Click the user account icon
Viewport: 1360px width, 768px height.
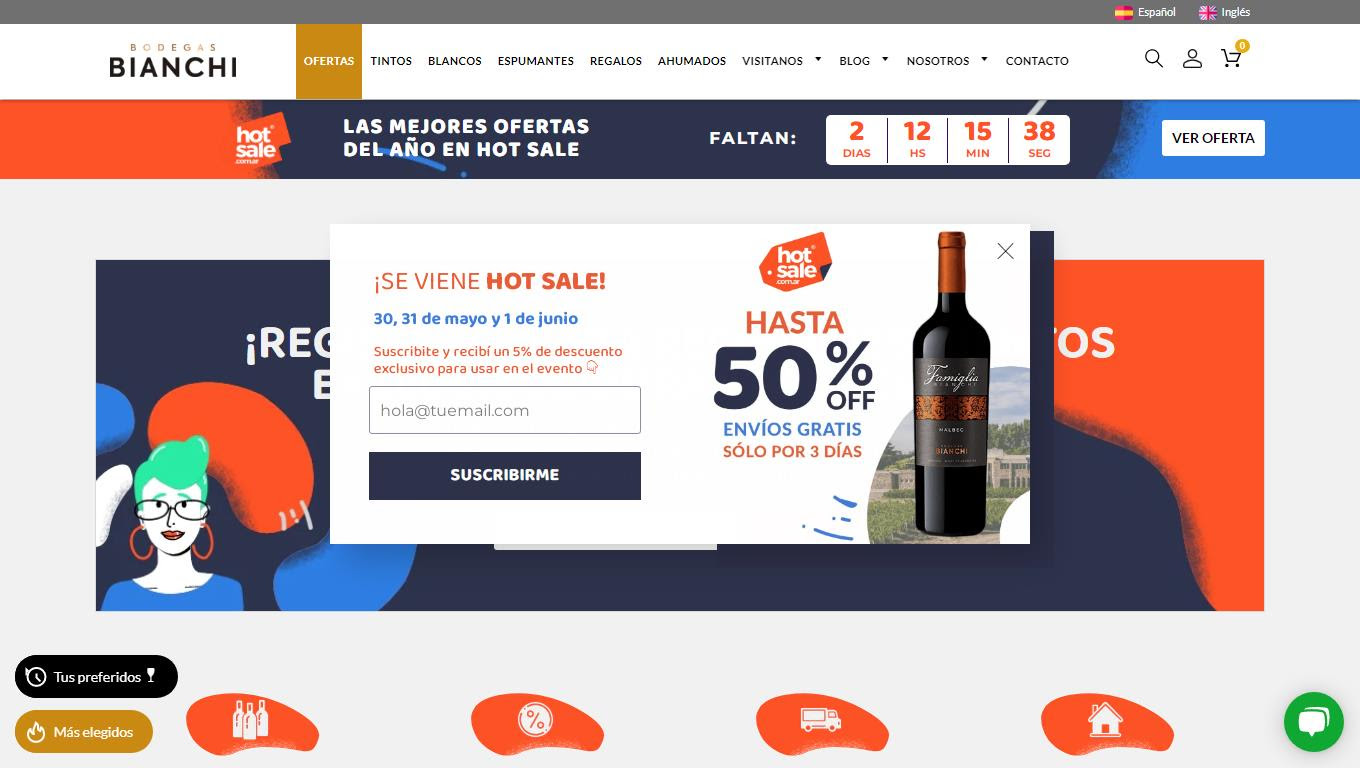(1192, 59)
